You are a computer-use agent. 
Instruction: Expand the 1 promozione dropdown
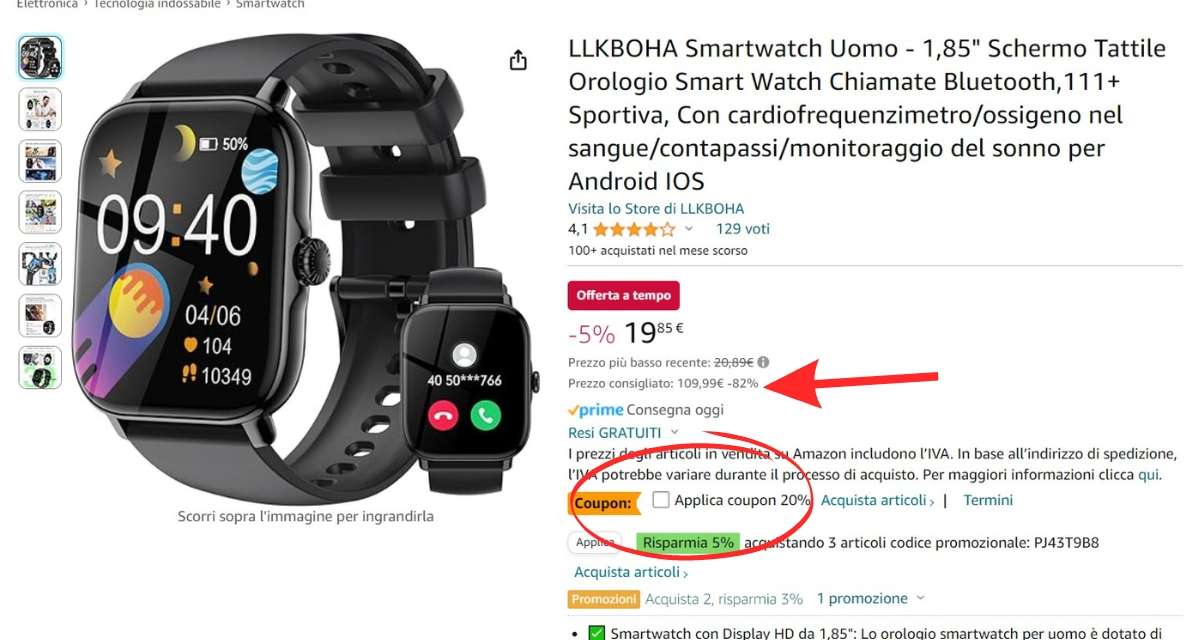[x=870, y=598]
